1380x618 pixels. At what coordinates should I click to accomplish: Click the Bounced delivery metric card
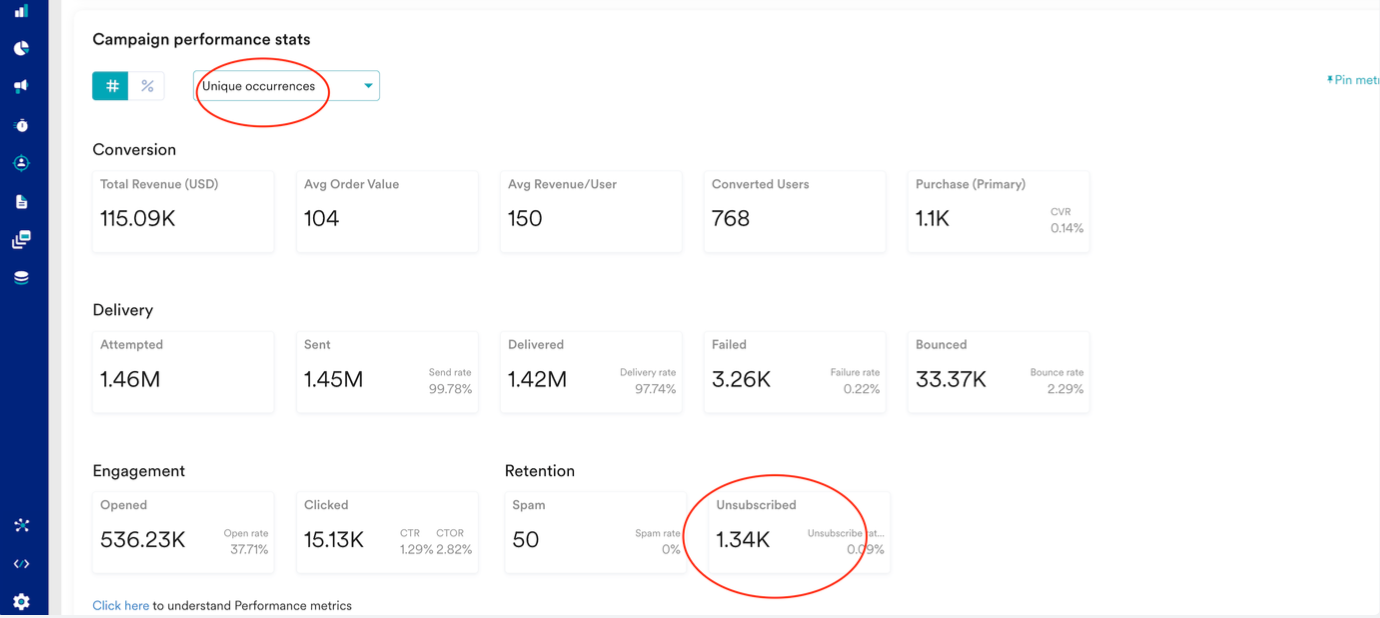click(998, 372)
